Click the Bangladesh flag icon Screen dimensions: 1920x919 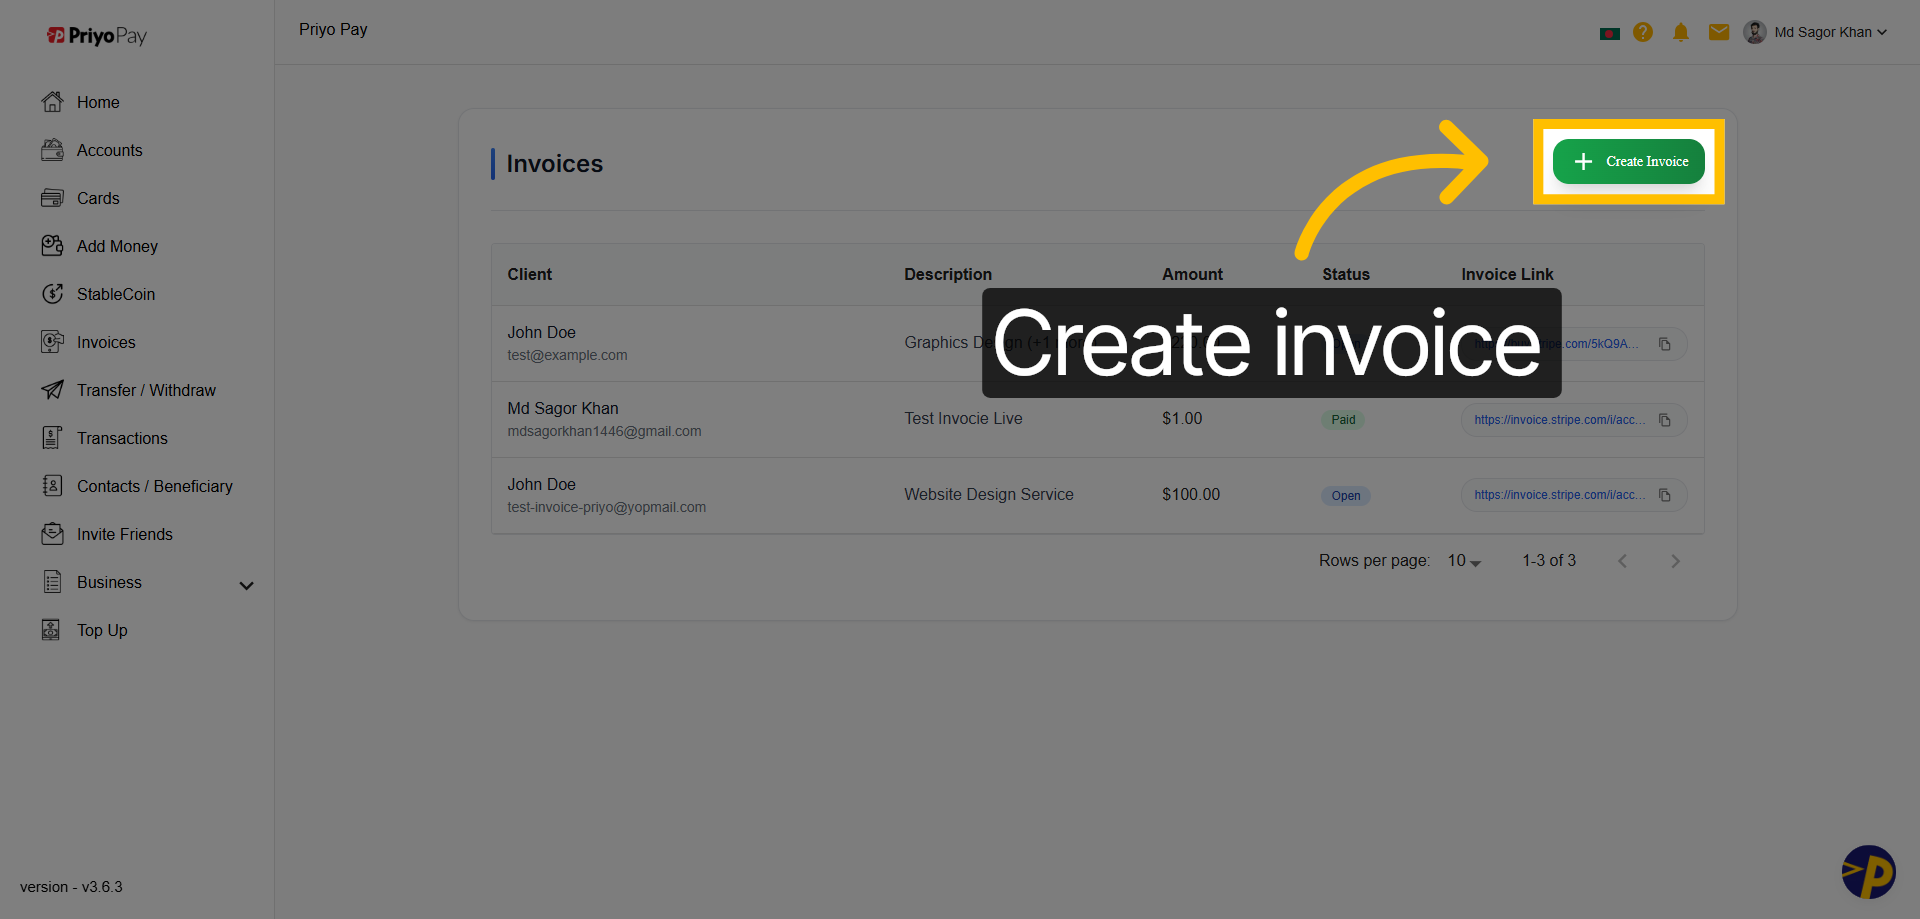(x=1610, y=31)
